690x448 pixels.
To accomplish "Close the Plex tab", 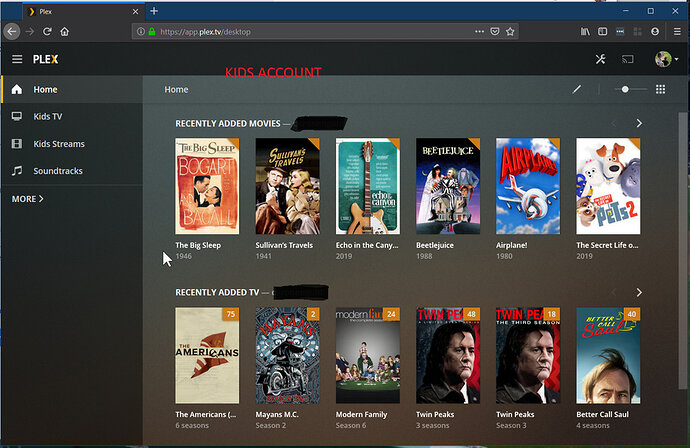I will 136,12.
